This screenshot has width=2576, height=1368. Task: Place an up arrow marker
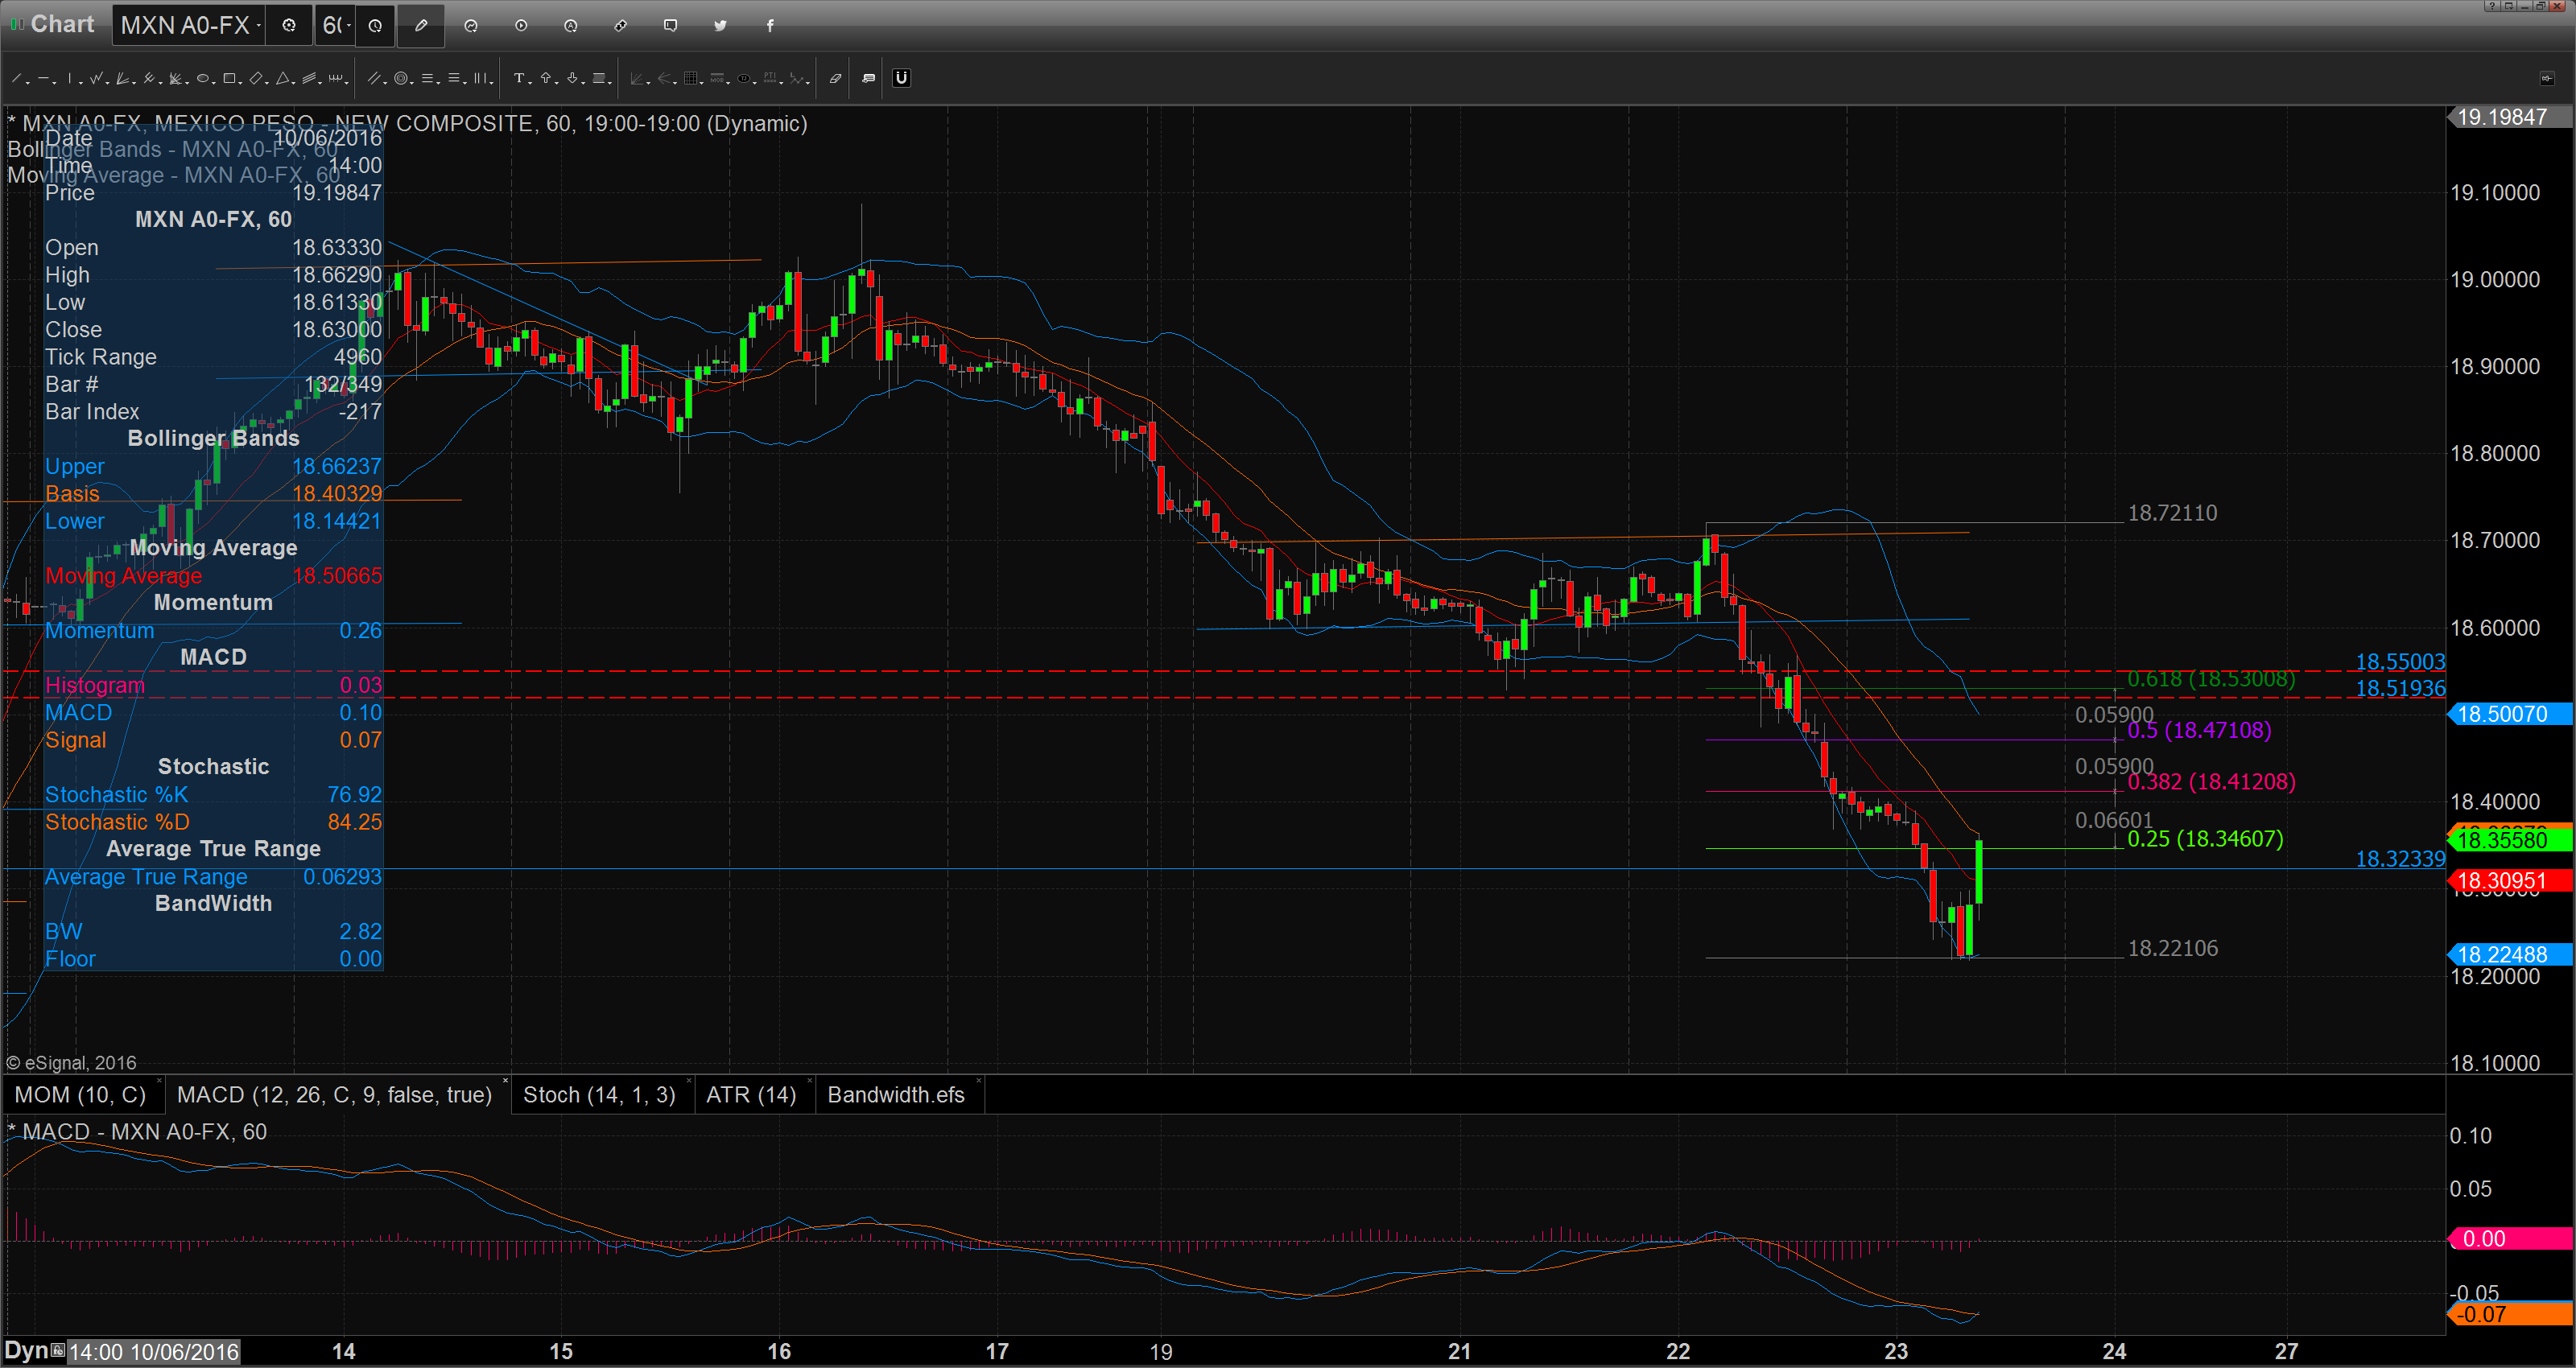[x=546, y=78]
